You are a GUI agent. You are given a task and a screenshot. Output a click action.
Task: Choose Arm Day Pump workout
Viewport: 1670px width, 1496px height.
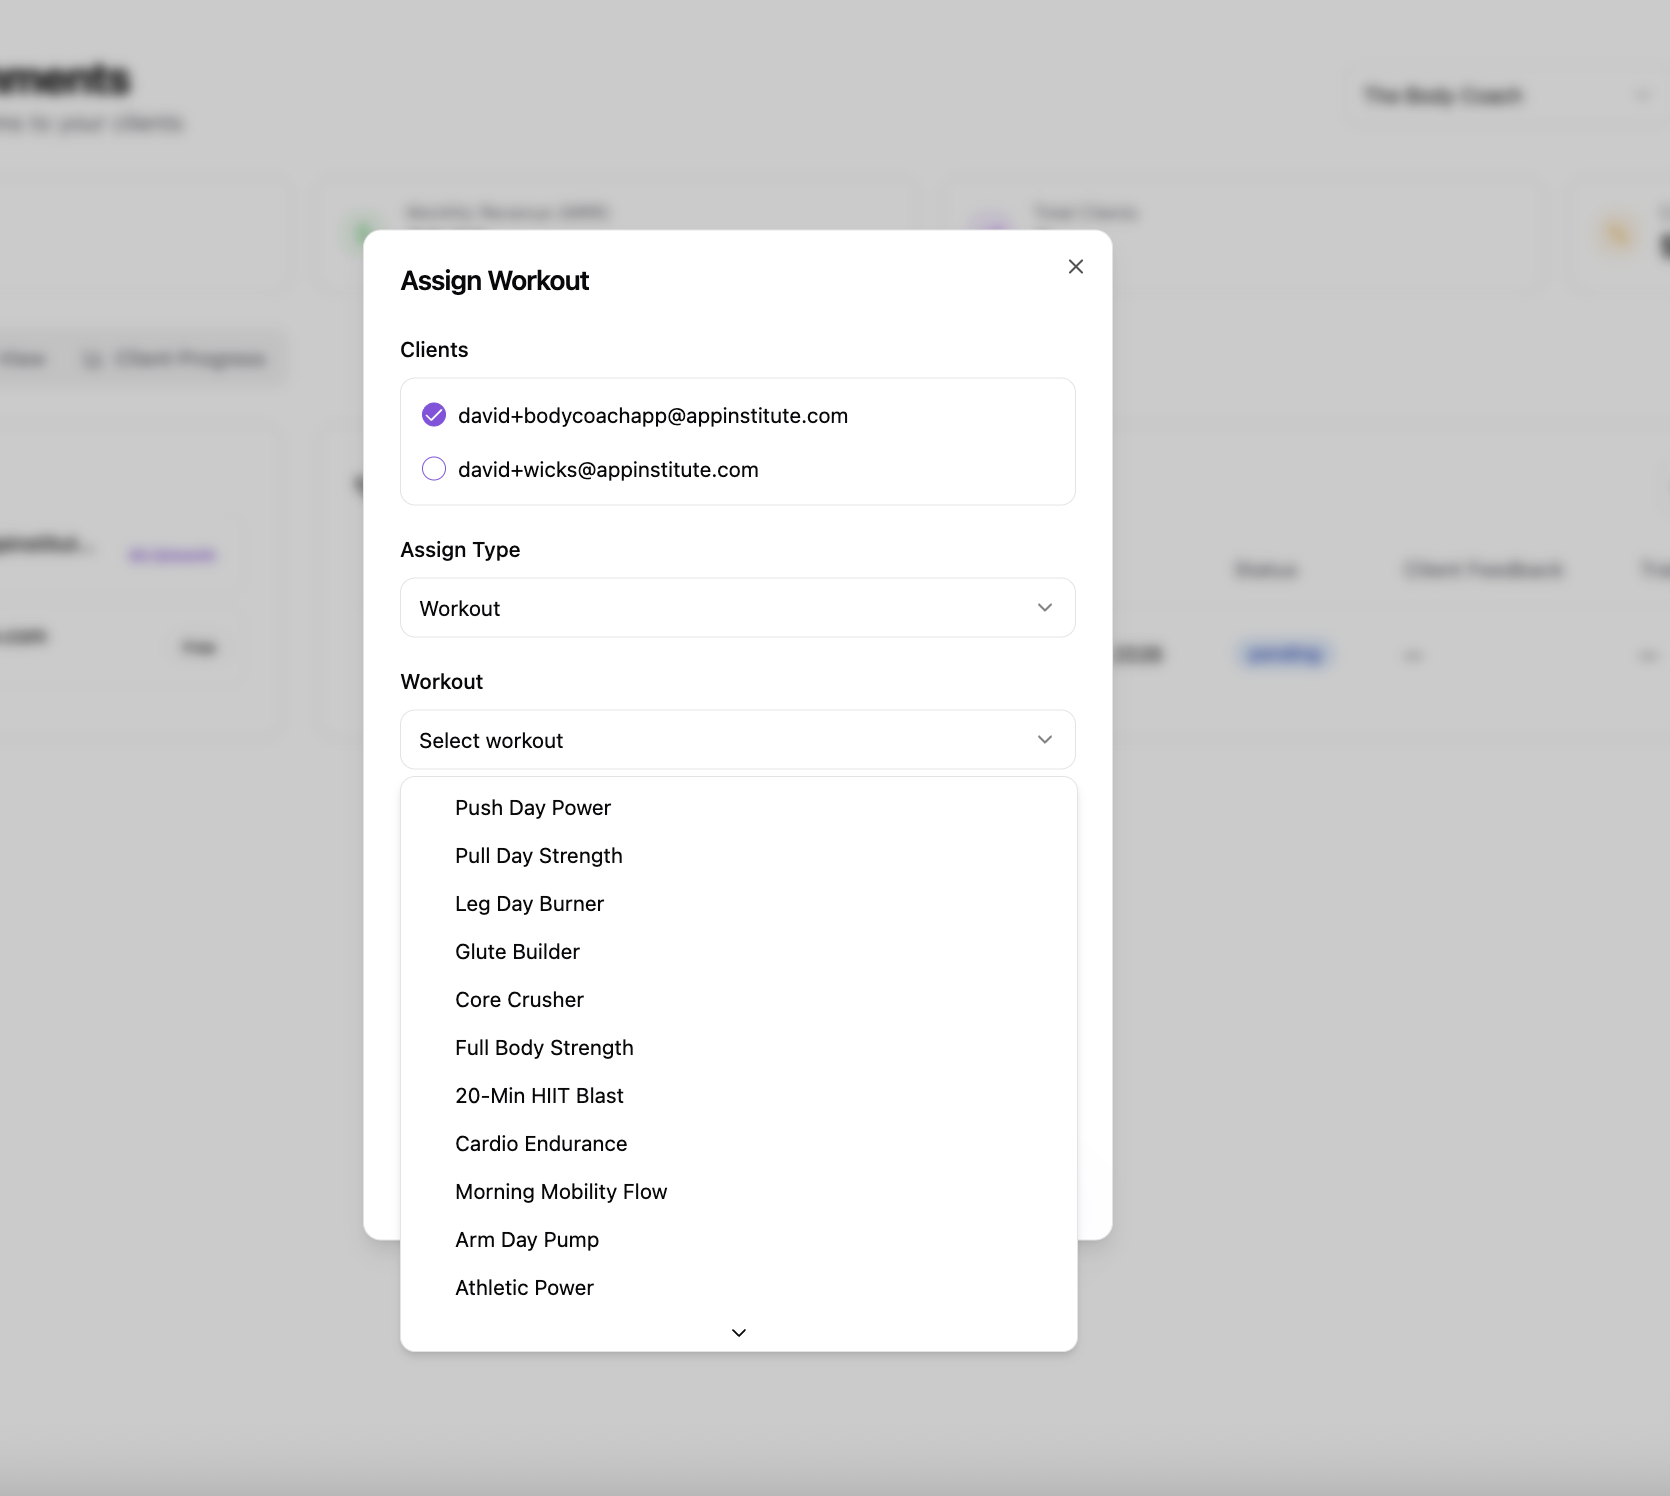pos(738,1240)
